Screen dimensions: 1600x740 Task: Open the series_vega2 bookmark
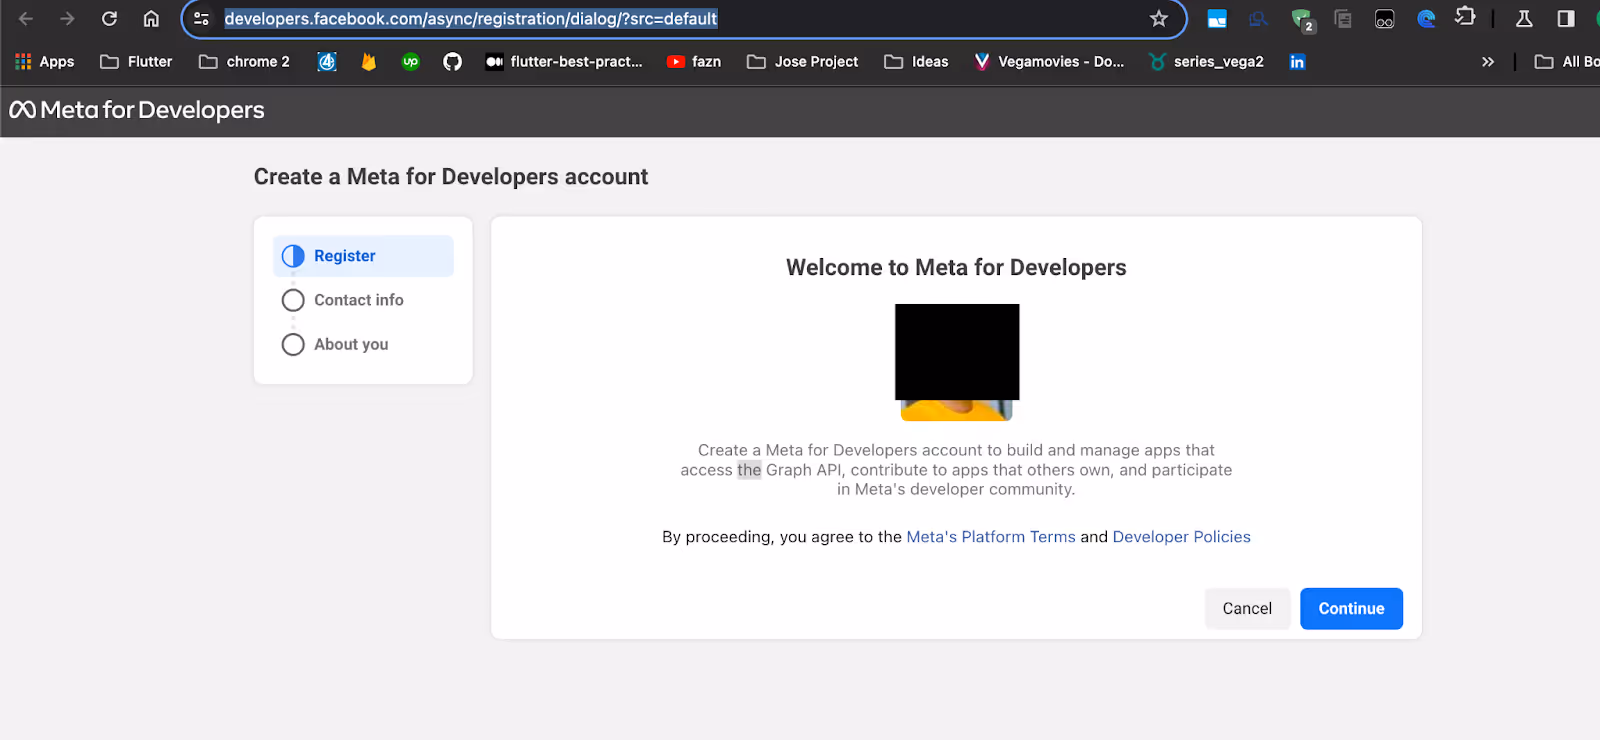(1206, 61)
